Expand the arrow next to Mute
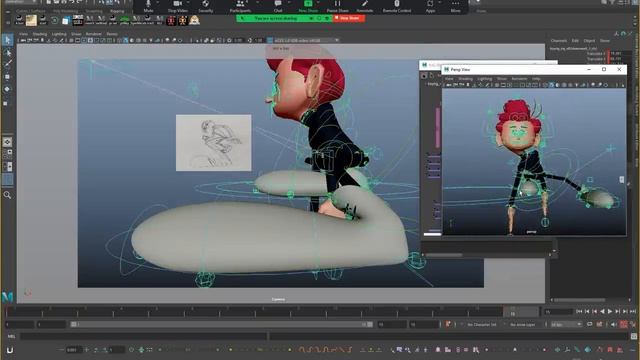The image size is (640, 360). coord(158,3)
